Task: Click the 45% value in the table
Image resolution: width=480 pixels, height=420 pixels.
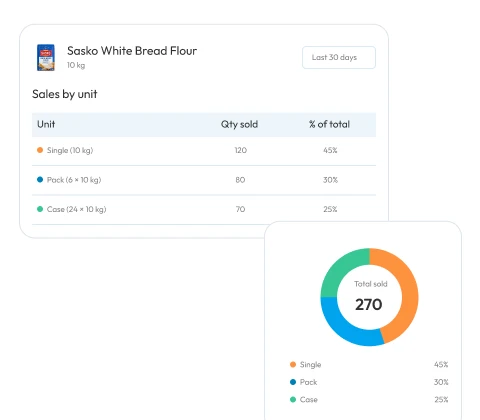Action: point(330,150)
